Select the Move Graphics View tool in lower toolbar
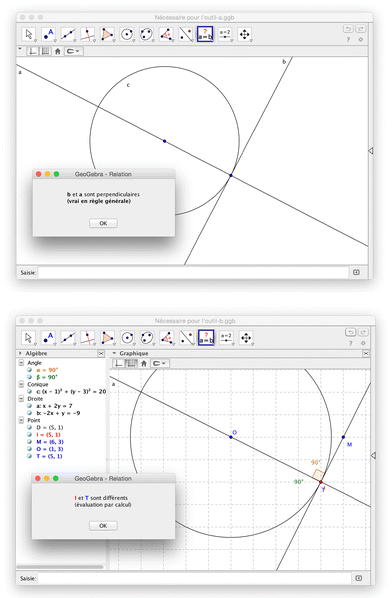 click(246, 338)
